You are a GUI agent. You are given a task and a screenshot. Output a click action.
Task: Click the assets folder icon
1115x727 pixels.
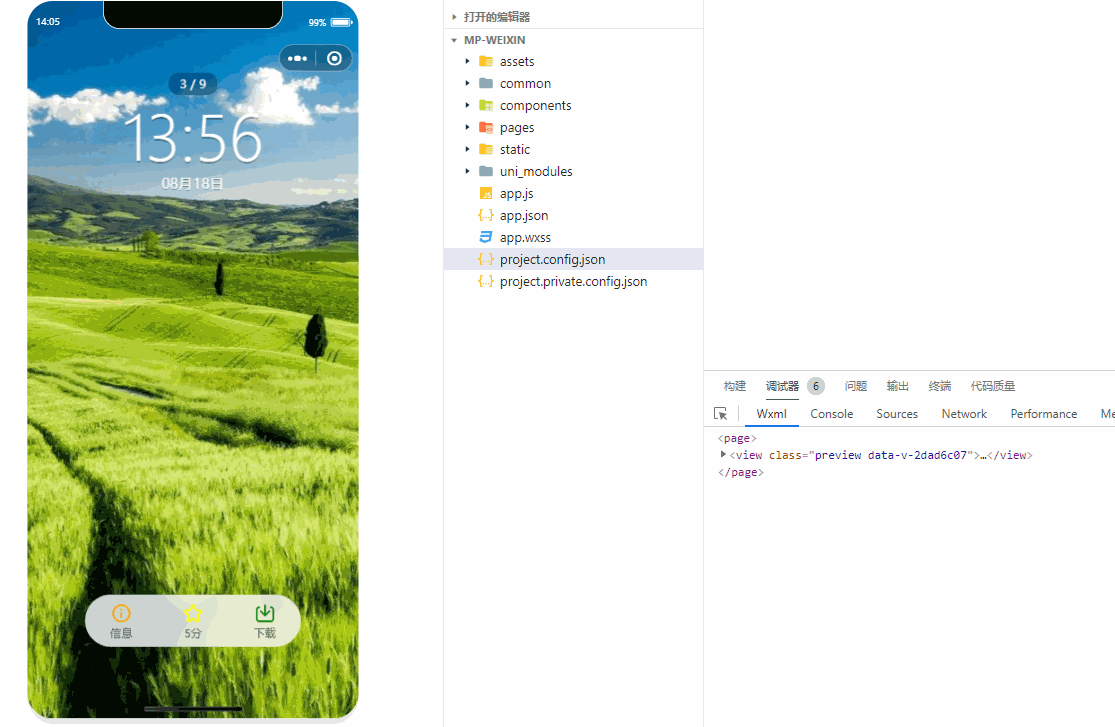pos(486,61)
